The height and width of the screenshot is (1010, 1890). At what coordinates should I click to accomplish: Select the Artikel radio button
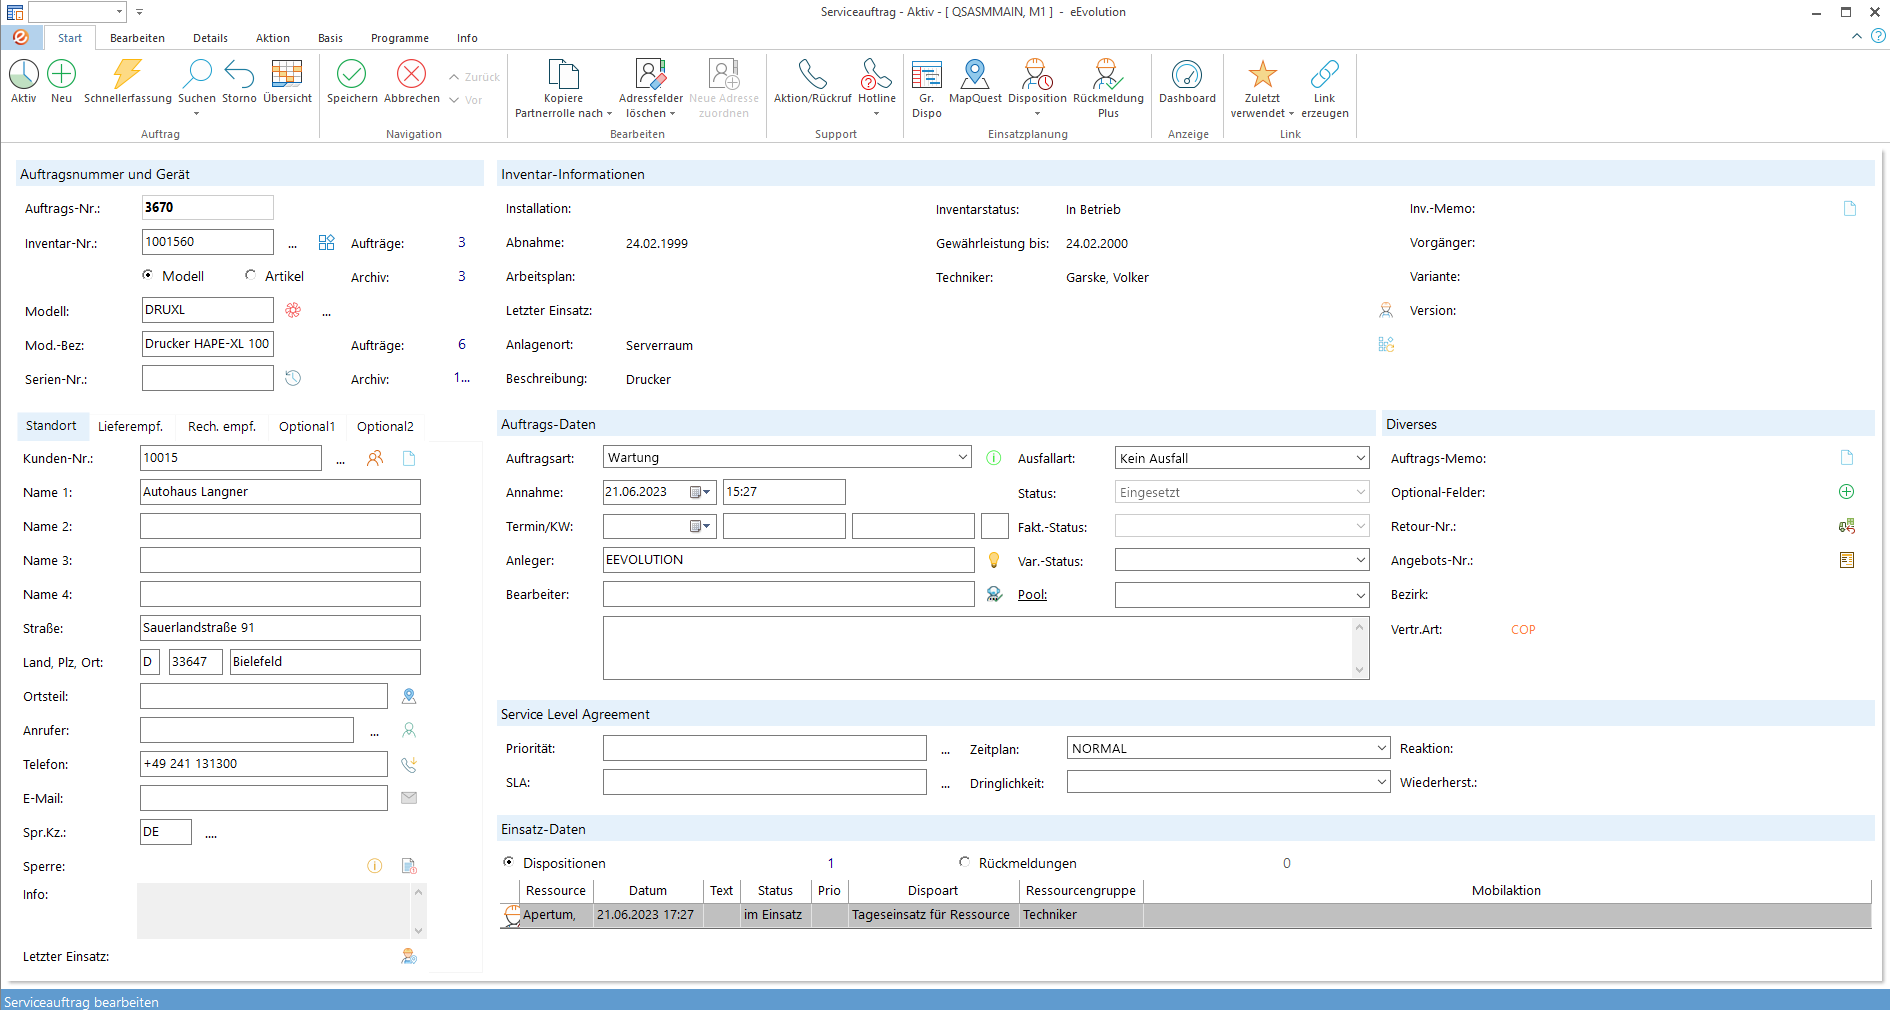250,275
